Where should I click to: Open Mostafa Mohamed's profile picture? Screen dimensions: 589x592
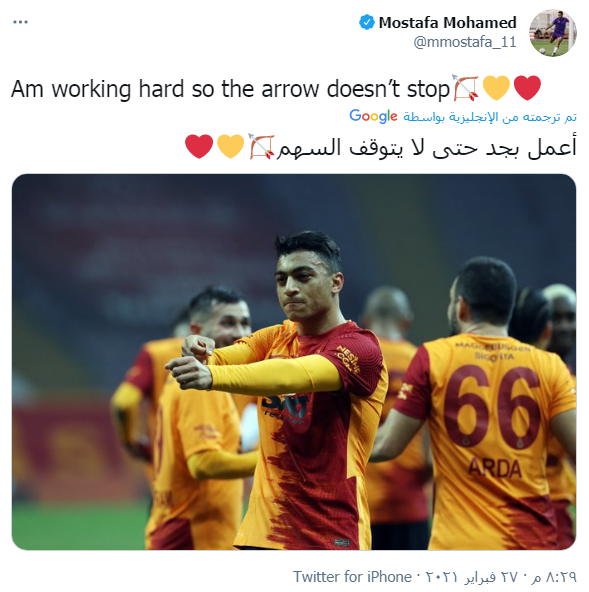[x=552, y=33]
